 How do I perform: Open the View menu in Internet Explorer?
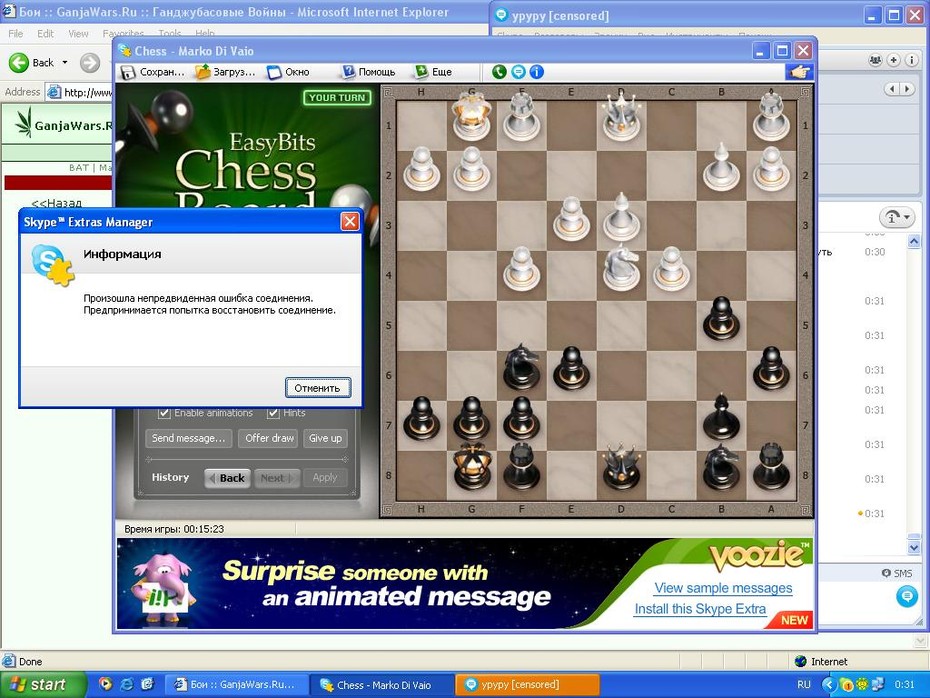coord(78,34)
